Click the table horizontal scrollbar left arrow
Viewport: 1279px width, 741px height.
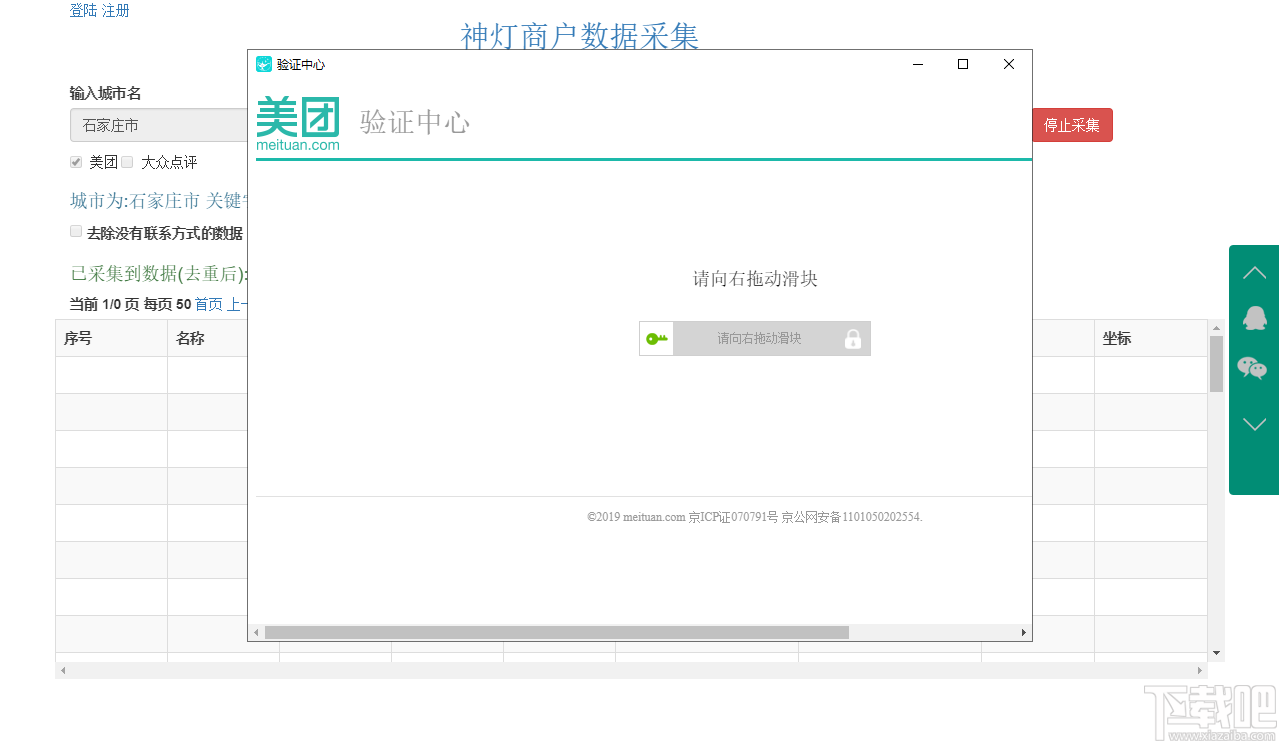coord(63,670)
